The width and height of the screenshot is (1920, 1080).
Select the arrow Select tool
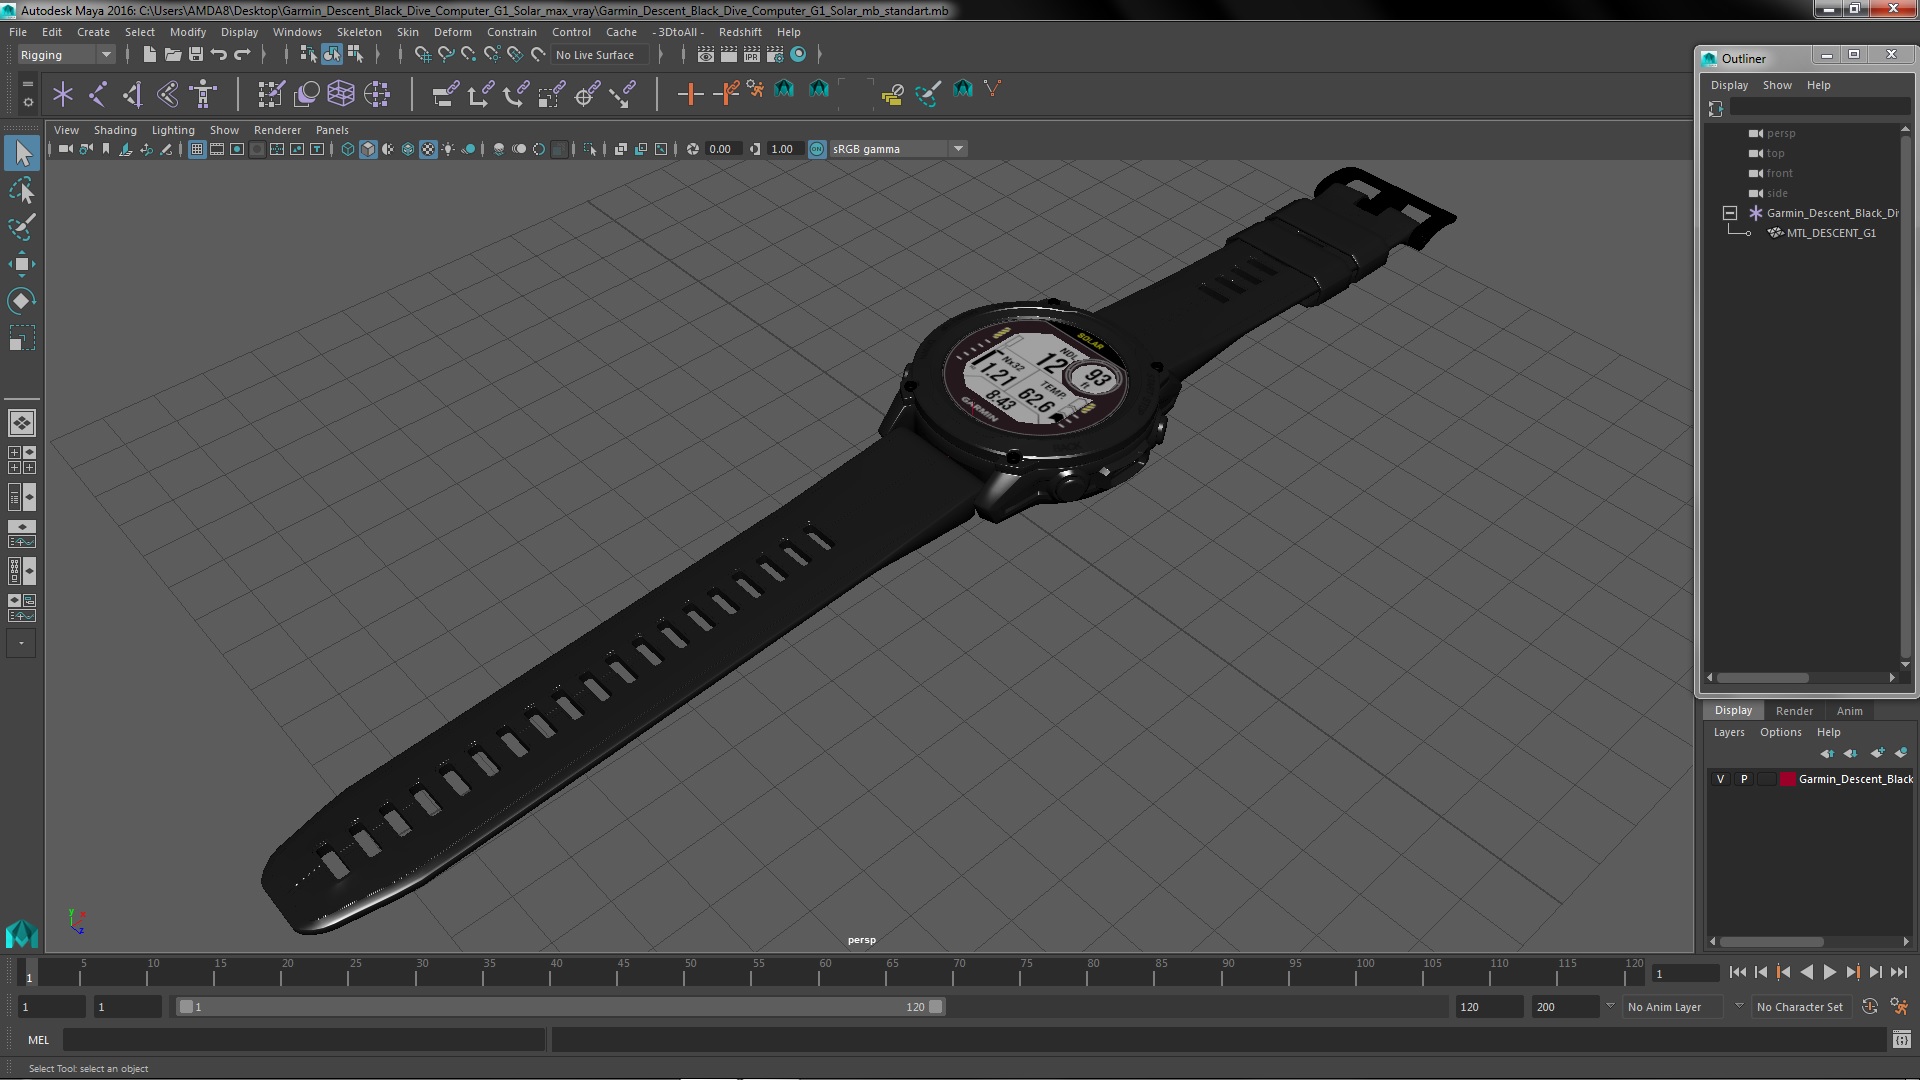[x=22, y=153]
